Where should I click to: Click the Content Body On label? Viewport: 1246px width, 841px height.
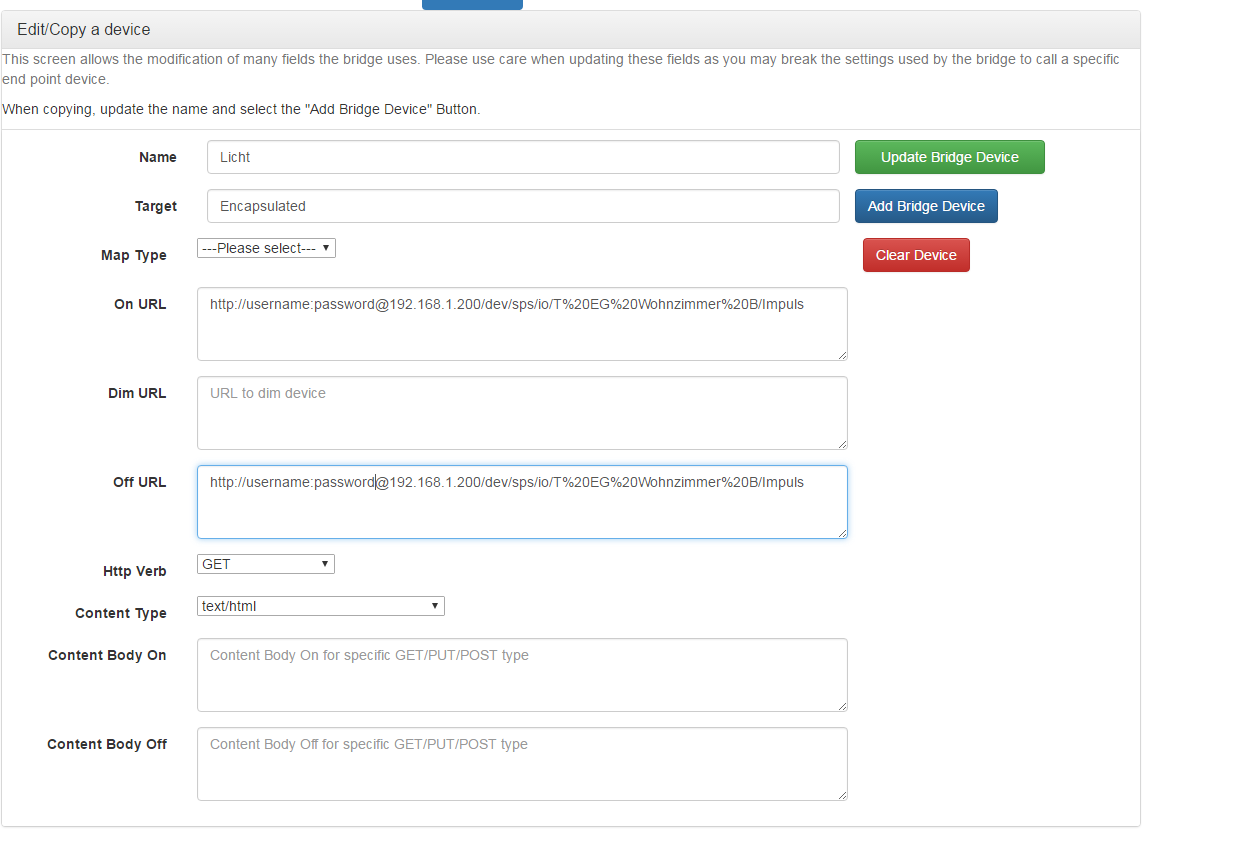point(107,655)
